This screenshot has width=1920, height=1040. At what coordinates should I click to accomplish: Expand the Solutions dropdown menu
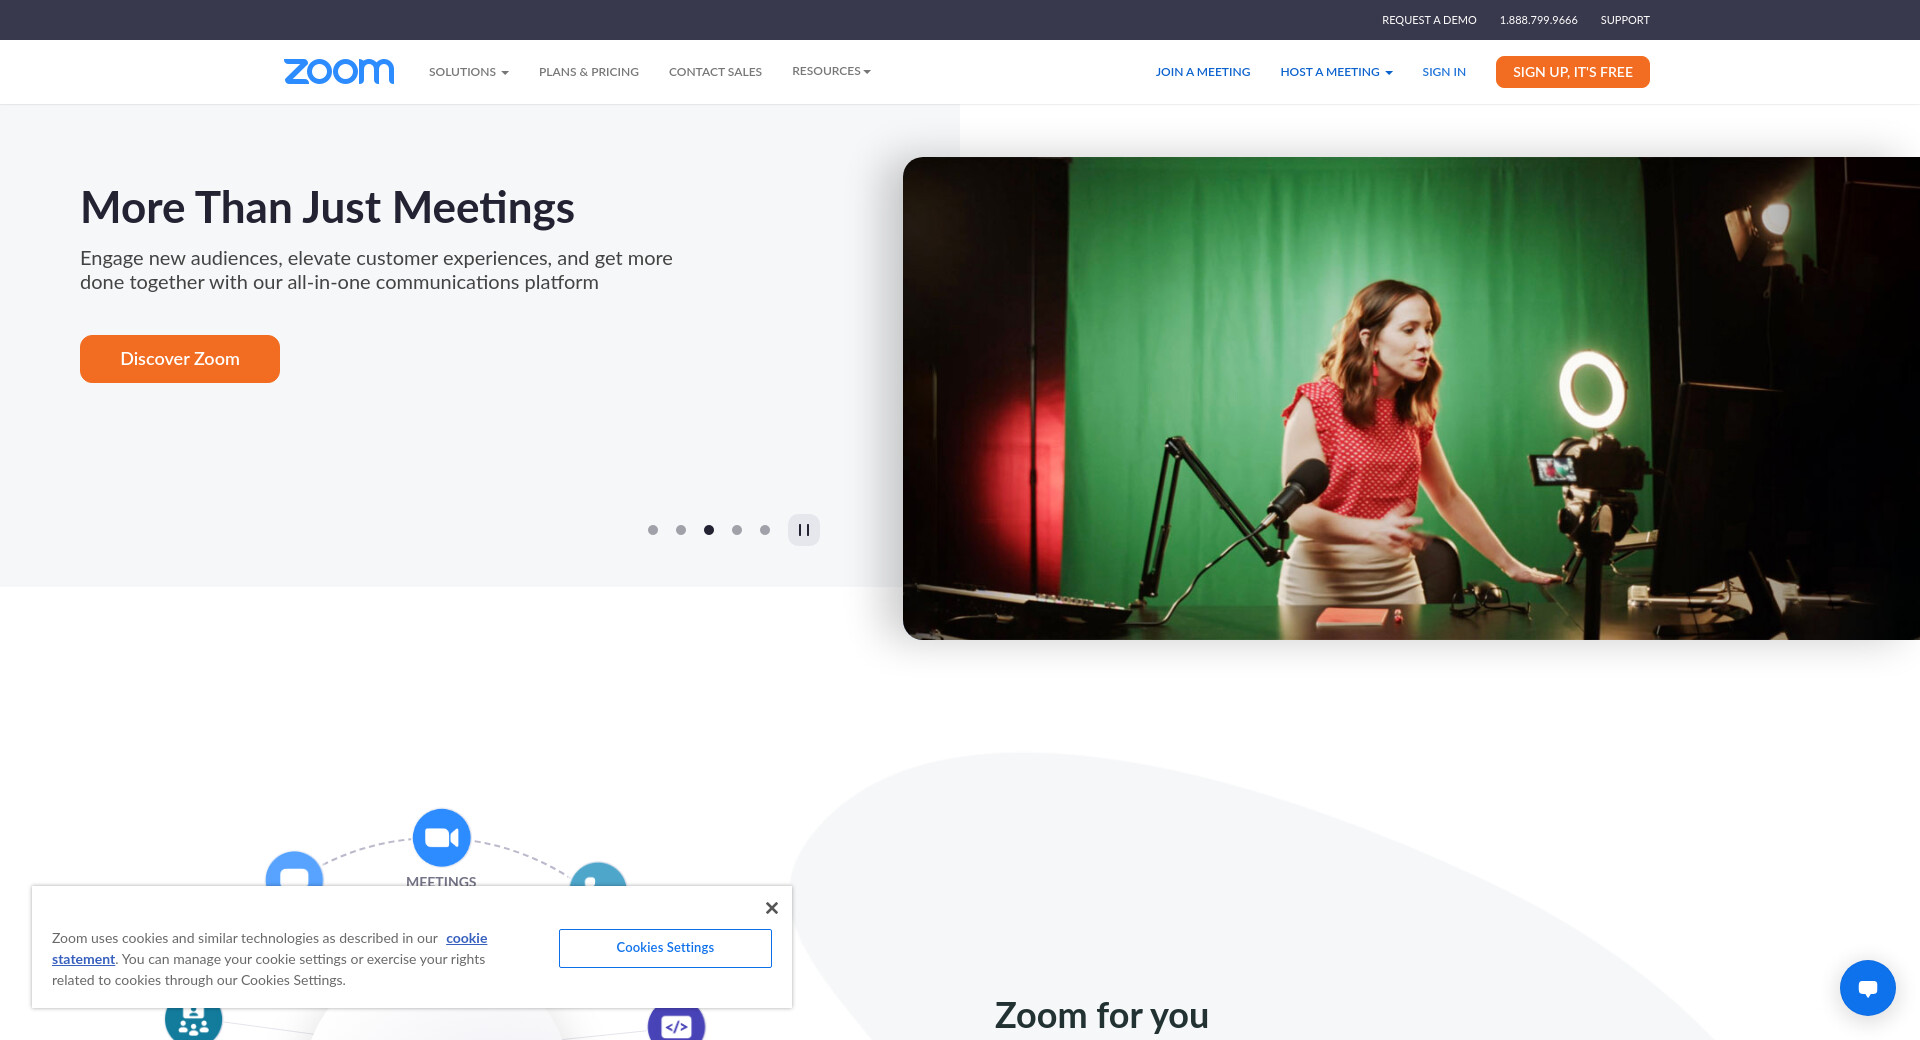pyautogui.click(x=468, y=72)
